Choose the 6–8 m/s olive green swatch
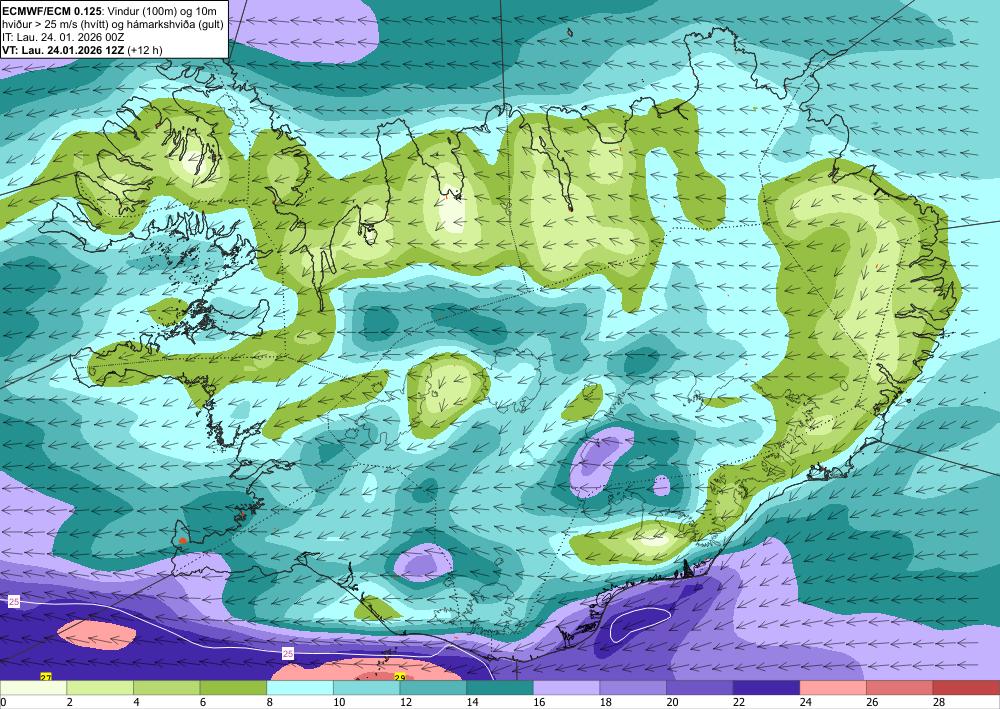Image resolution: width=1000 pixels, height=709 pixels. (233, 688)
